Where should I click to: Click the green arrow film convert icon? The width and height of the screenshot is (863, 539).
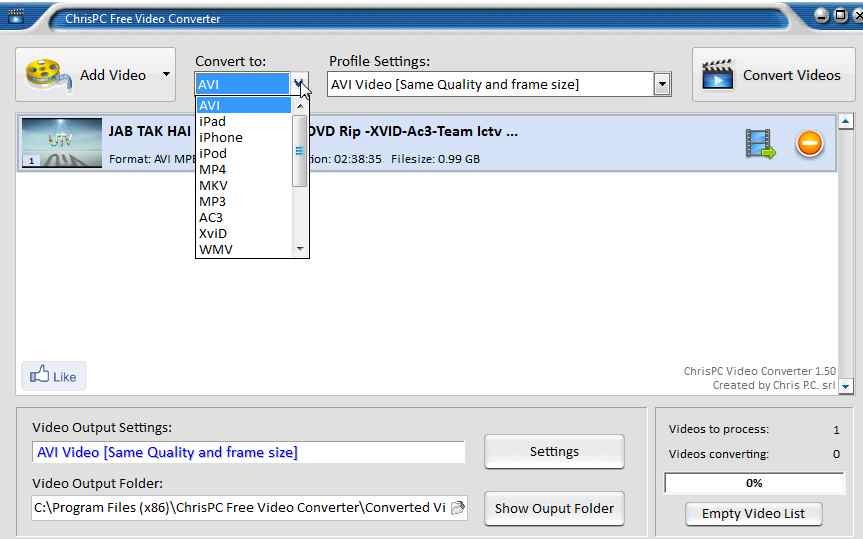(x=760, y=144)
